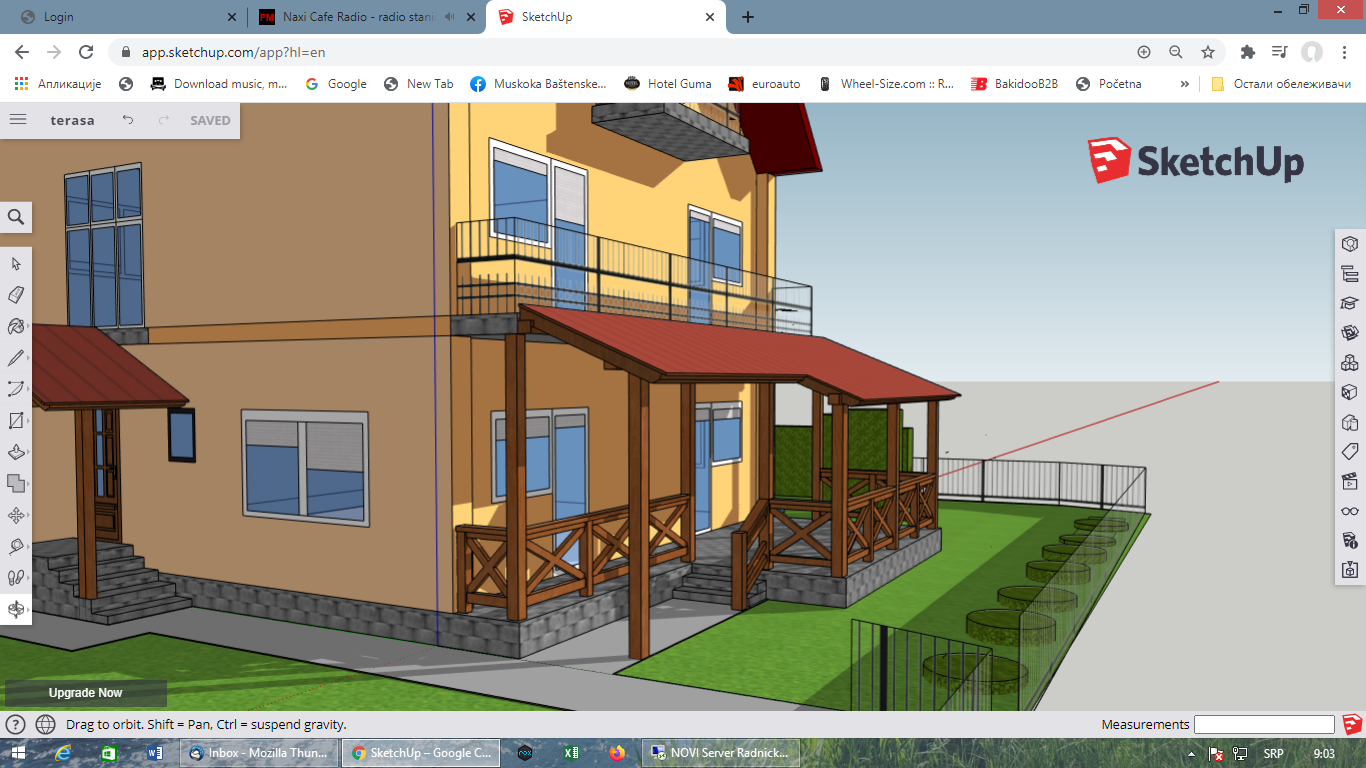Image resolution: width=1366 pixels, height=768 pixels.
Task: Open the Scenes clapperboard panel
Action: (1350, 481)
